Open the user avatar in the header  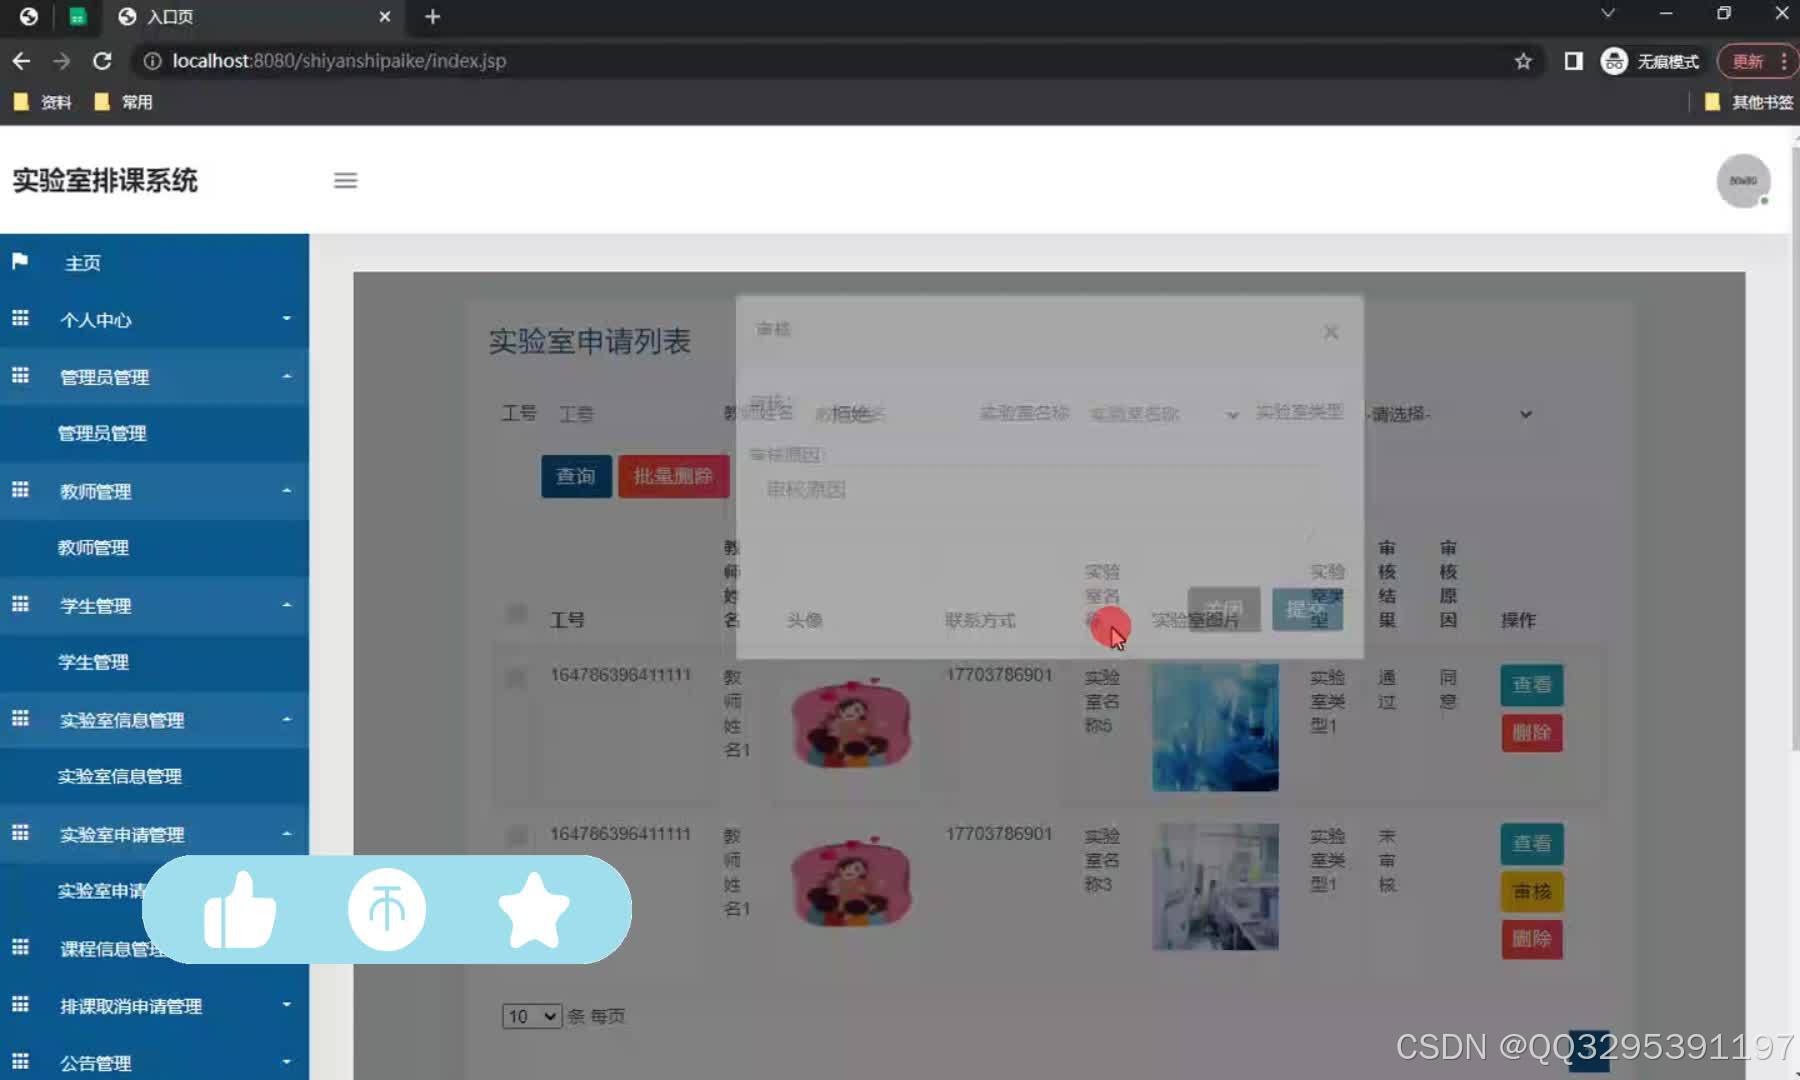(1743, 181)
